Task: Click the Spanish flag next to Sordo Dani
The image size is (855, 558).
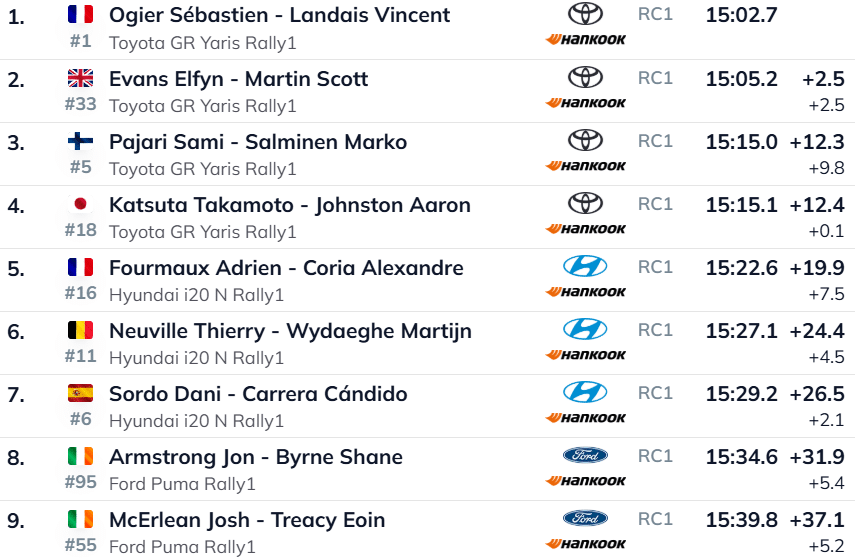Action: [x=80, y=393]
